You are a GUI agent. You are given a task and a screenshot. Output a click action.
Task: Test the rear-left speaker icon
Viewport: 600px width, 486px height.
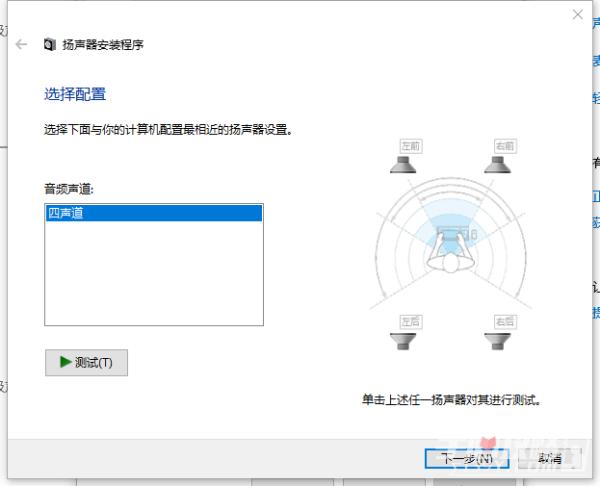pyautogui.click(x=410, y=341)
